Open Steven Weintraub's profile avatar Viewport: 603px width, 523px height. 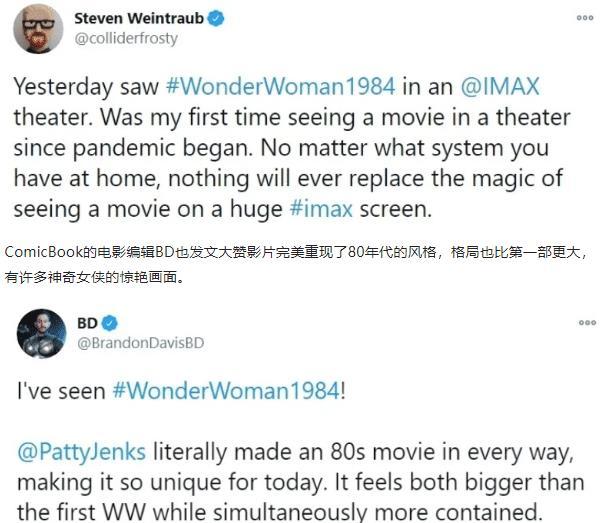pos(38,29)
